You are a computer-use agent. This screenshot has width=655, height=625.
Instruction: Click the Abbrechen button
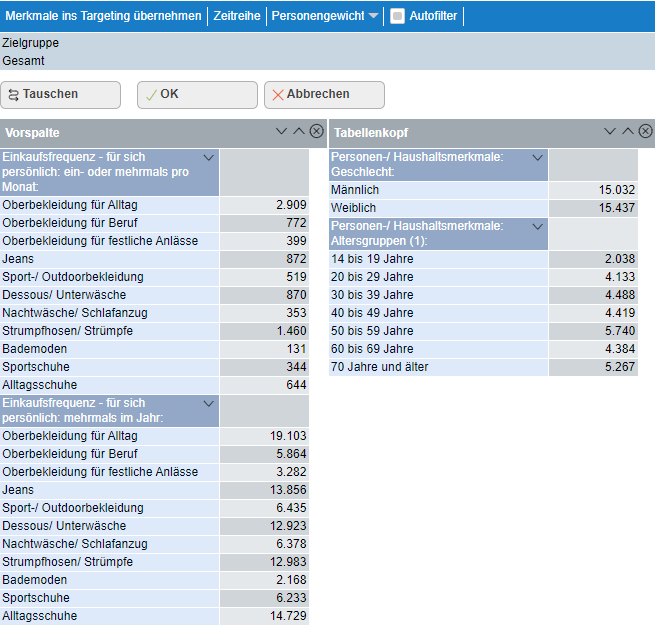(x=324, y=94)
